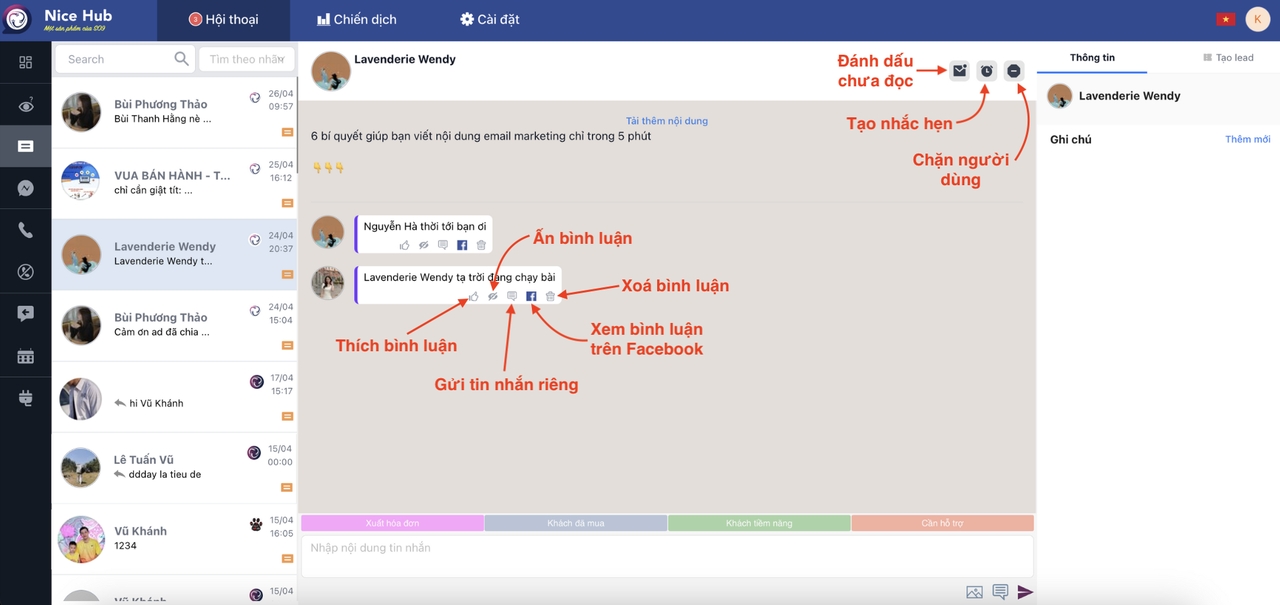Switch to the Hội thoại tab

[223, 20]
